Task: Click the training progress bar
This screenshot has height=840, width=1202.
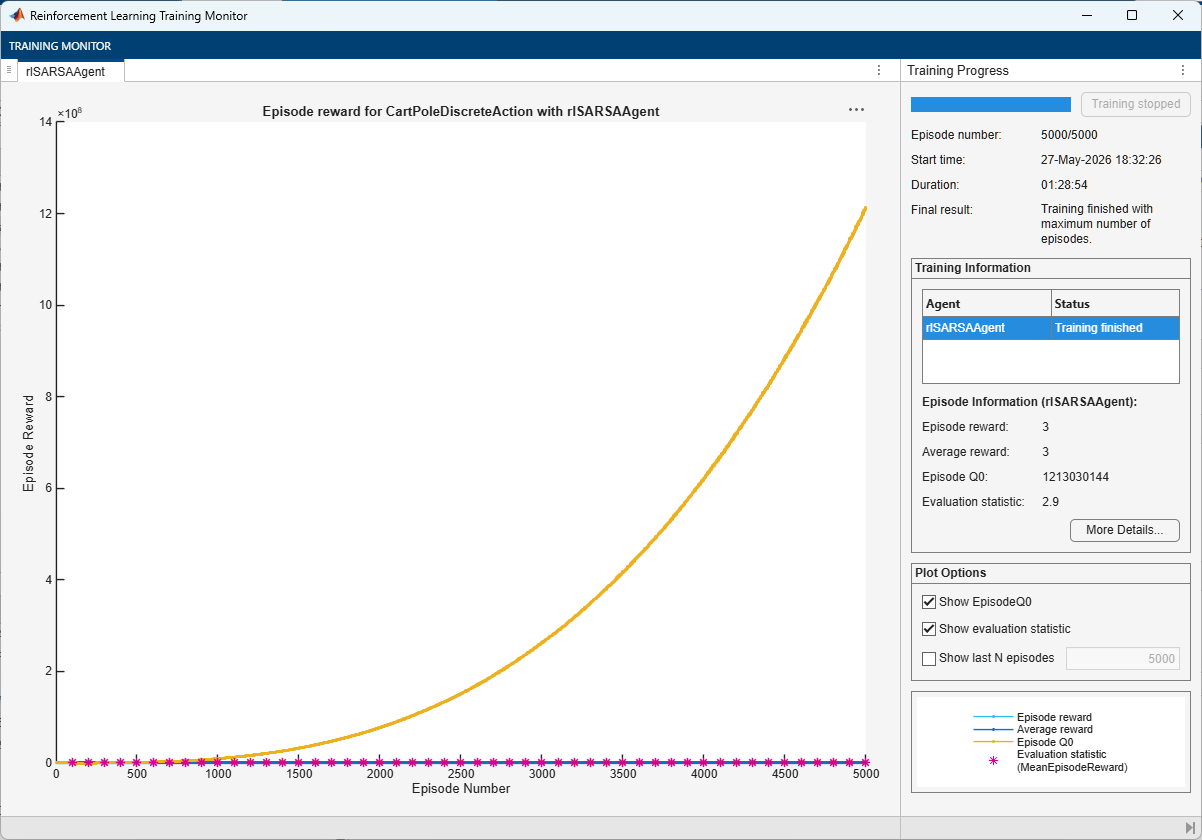Action: [991, 104]
